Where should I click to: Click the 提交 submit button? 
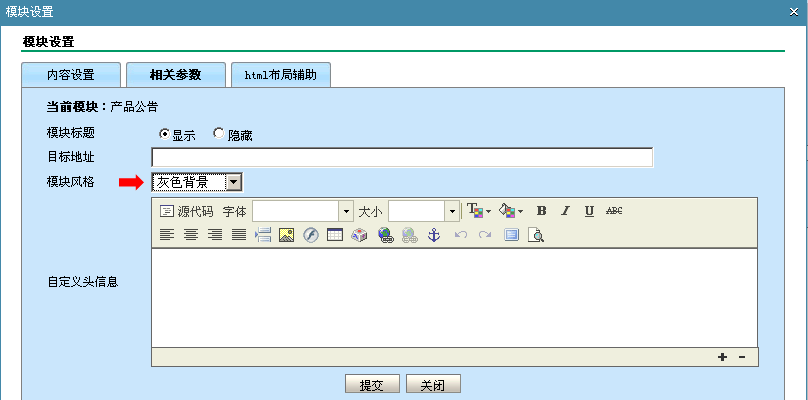[372, 385]
